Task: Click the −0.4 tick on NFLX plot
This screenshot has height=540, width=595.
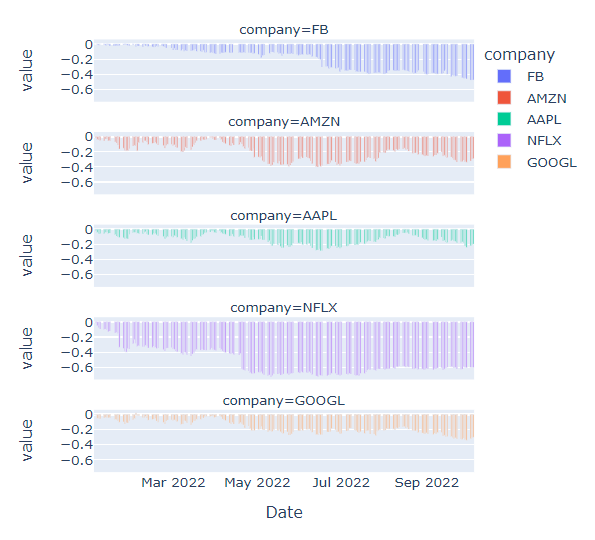Action: 77,353
